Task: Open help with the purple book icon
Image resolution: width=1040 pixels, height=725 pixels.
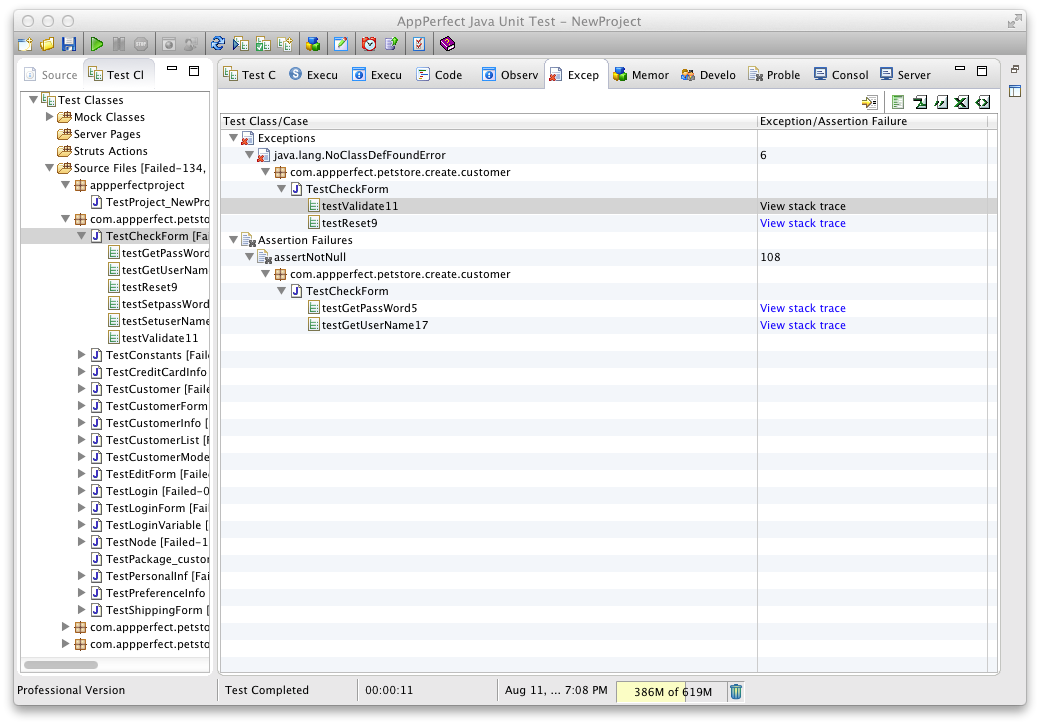Action: click(x=448, y=44)
